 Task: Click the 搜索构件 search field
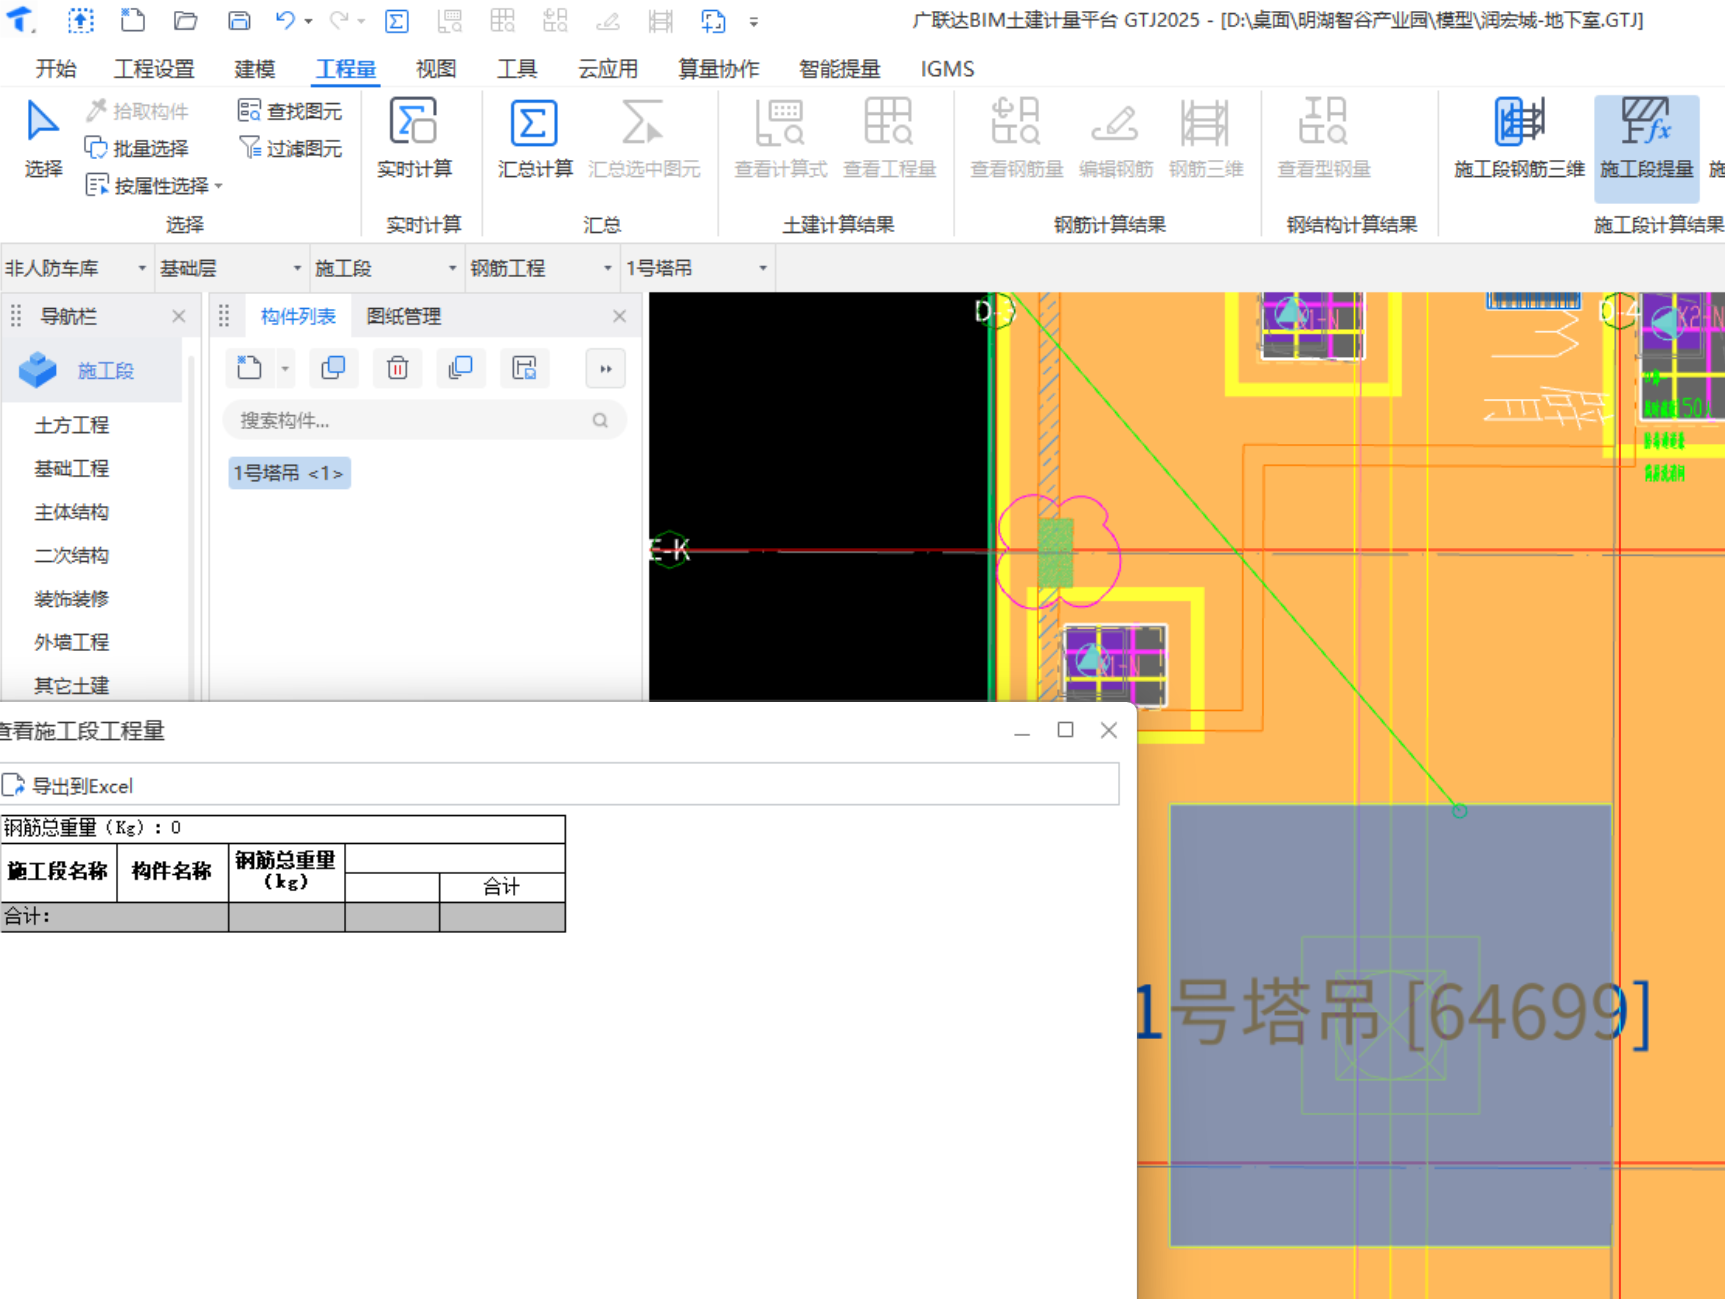(x=424, y=420)
